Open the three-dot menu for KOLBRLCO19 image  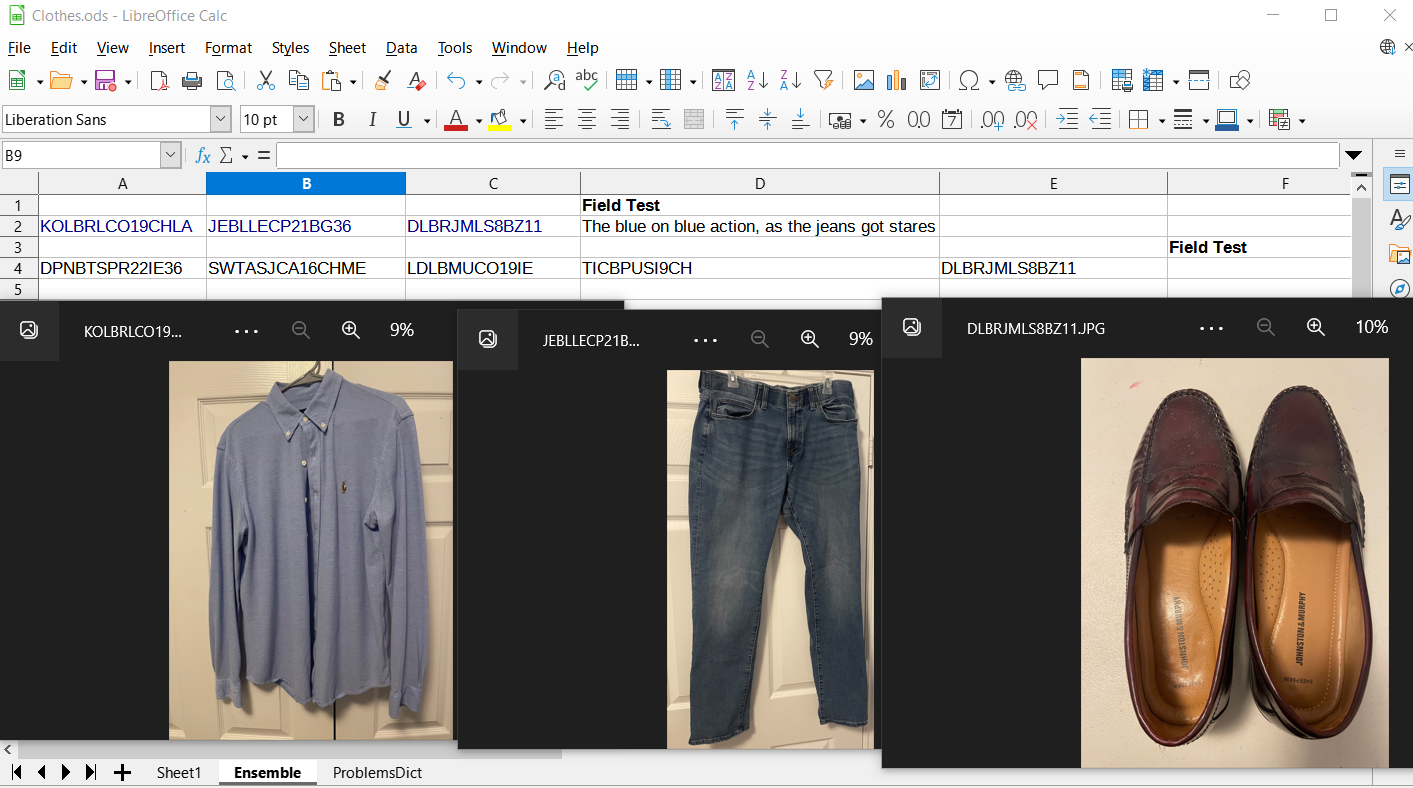246,330
